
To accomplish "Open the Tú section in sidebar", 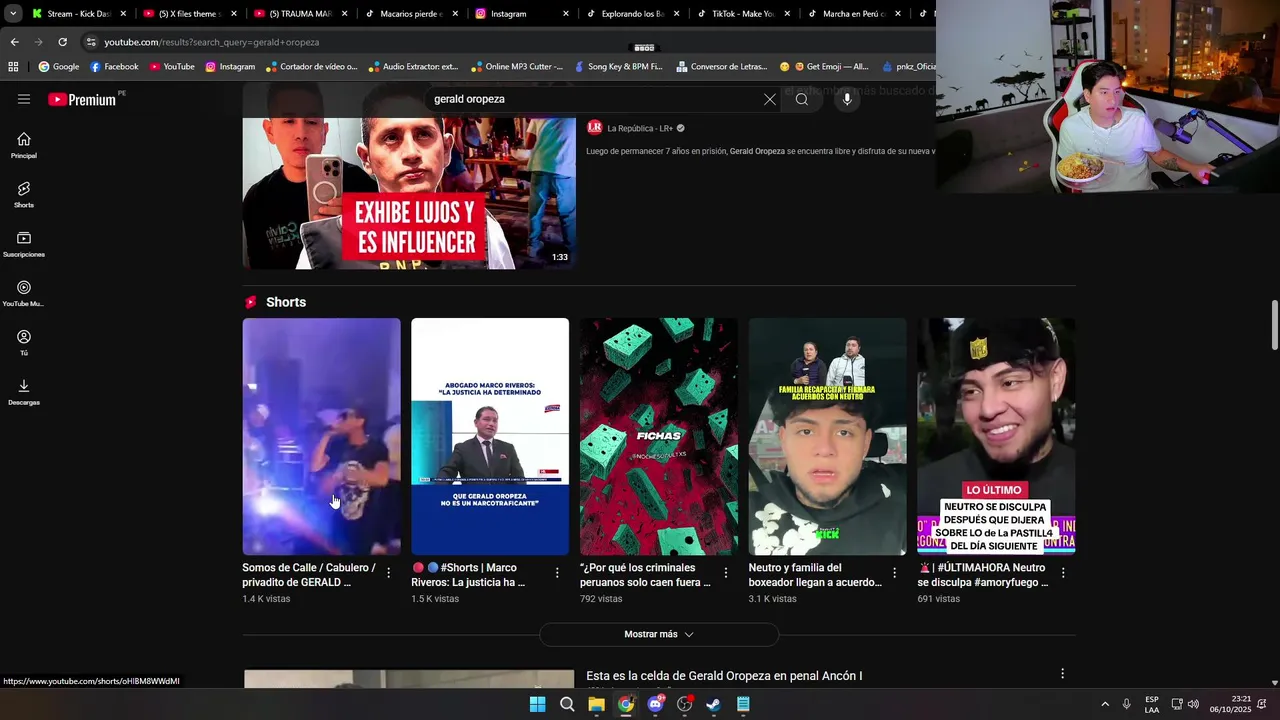I will coord(24,342).
